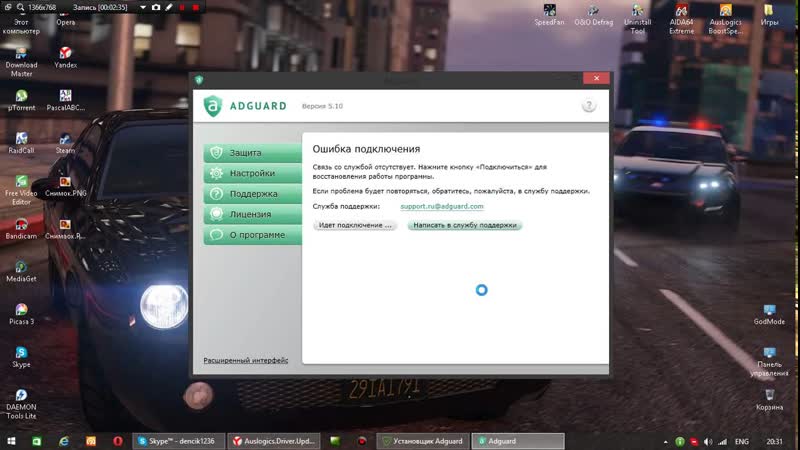This screenshot has height=450, width=800.
Task: Open the Снимок.PNG file on desktop
Action: click(65, 186)
